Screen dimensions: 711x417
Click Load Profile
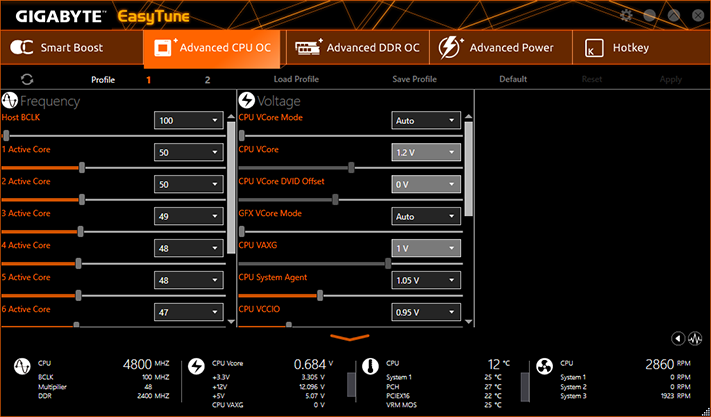point(296,79)
